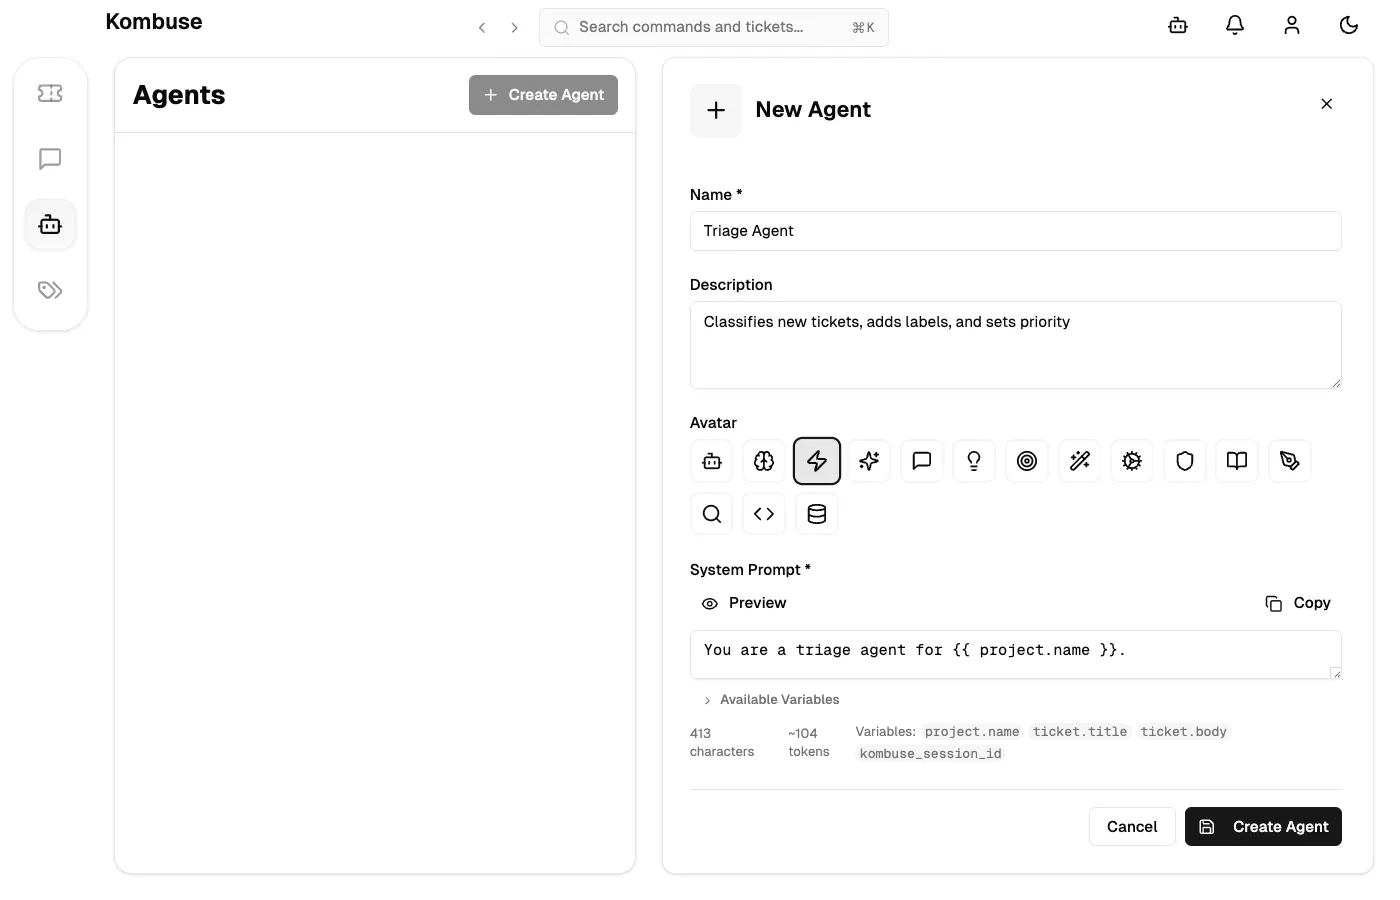Click the Kombuse app title

[154, 21]
